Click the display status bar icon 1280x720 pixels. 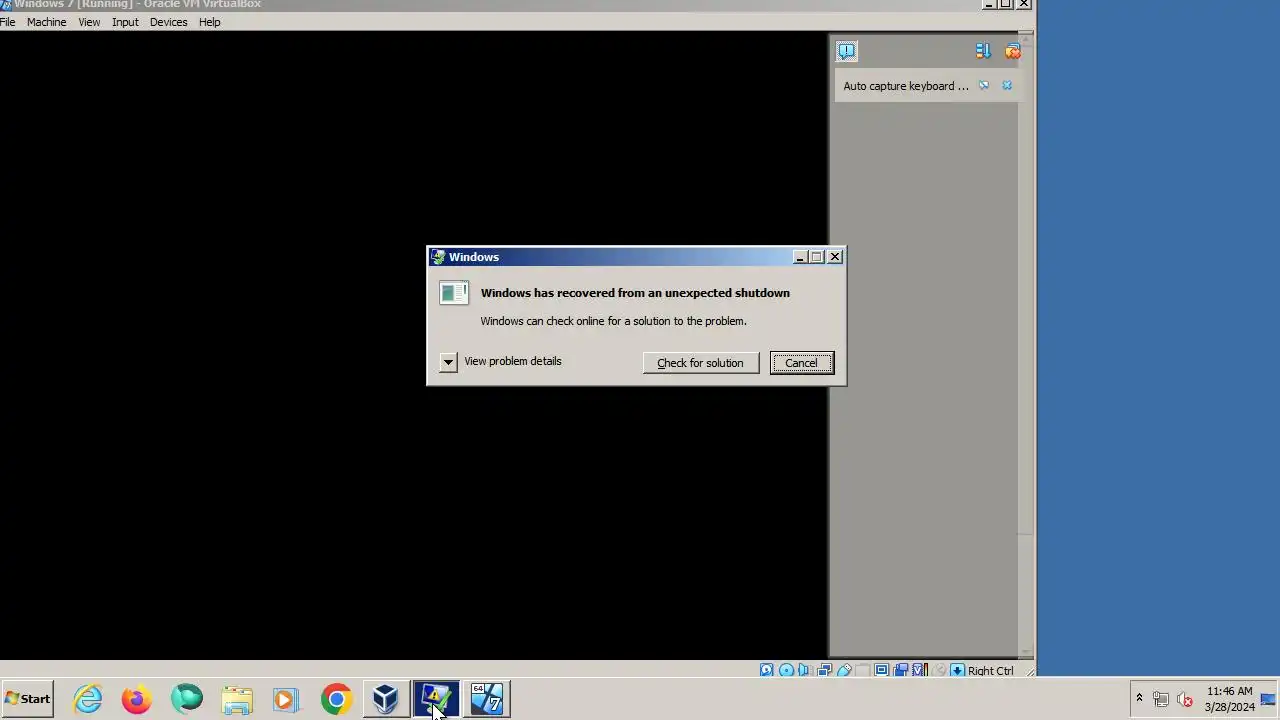tap(881, 671)
